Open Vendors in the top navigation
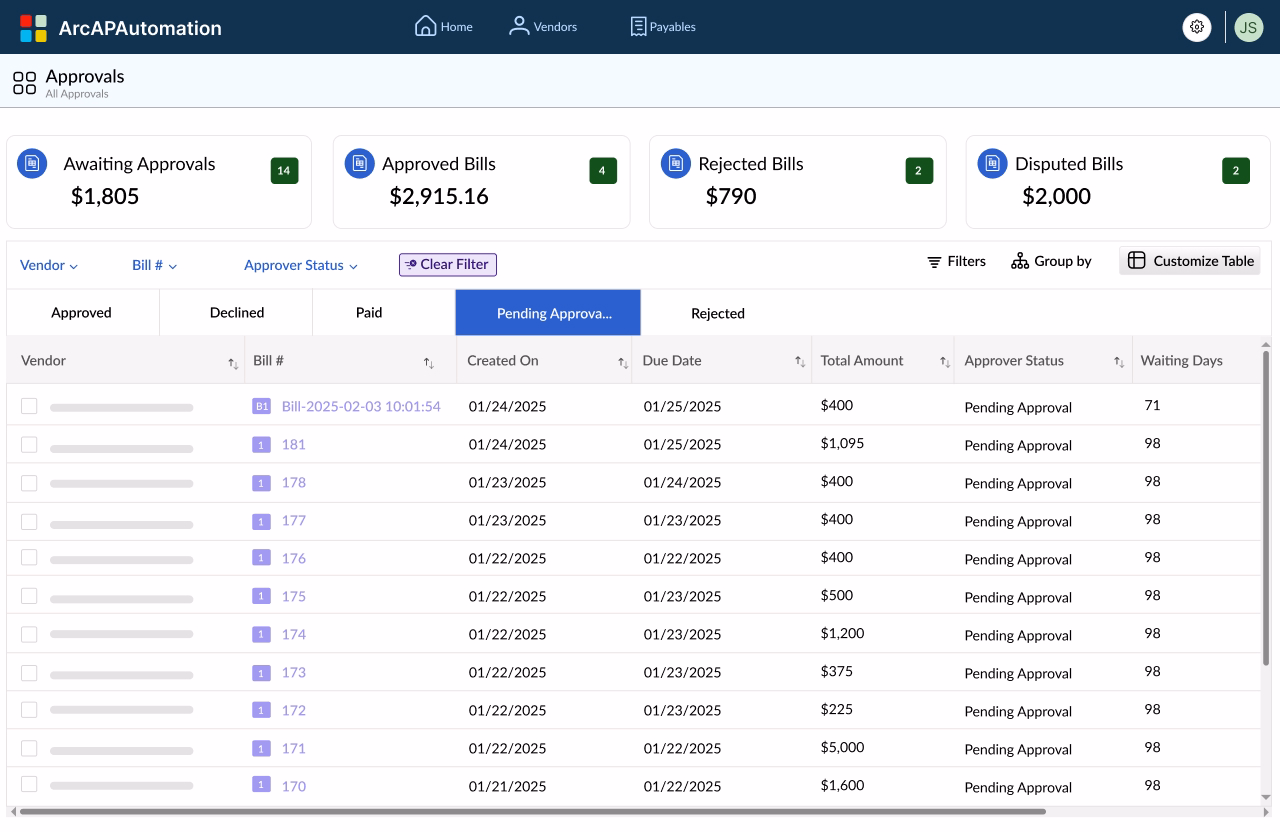Image resolution: width=1280 pixels, height=832 pixels. coord(543,27)
